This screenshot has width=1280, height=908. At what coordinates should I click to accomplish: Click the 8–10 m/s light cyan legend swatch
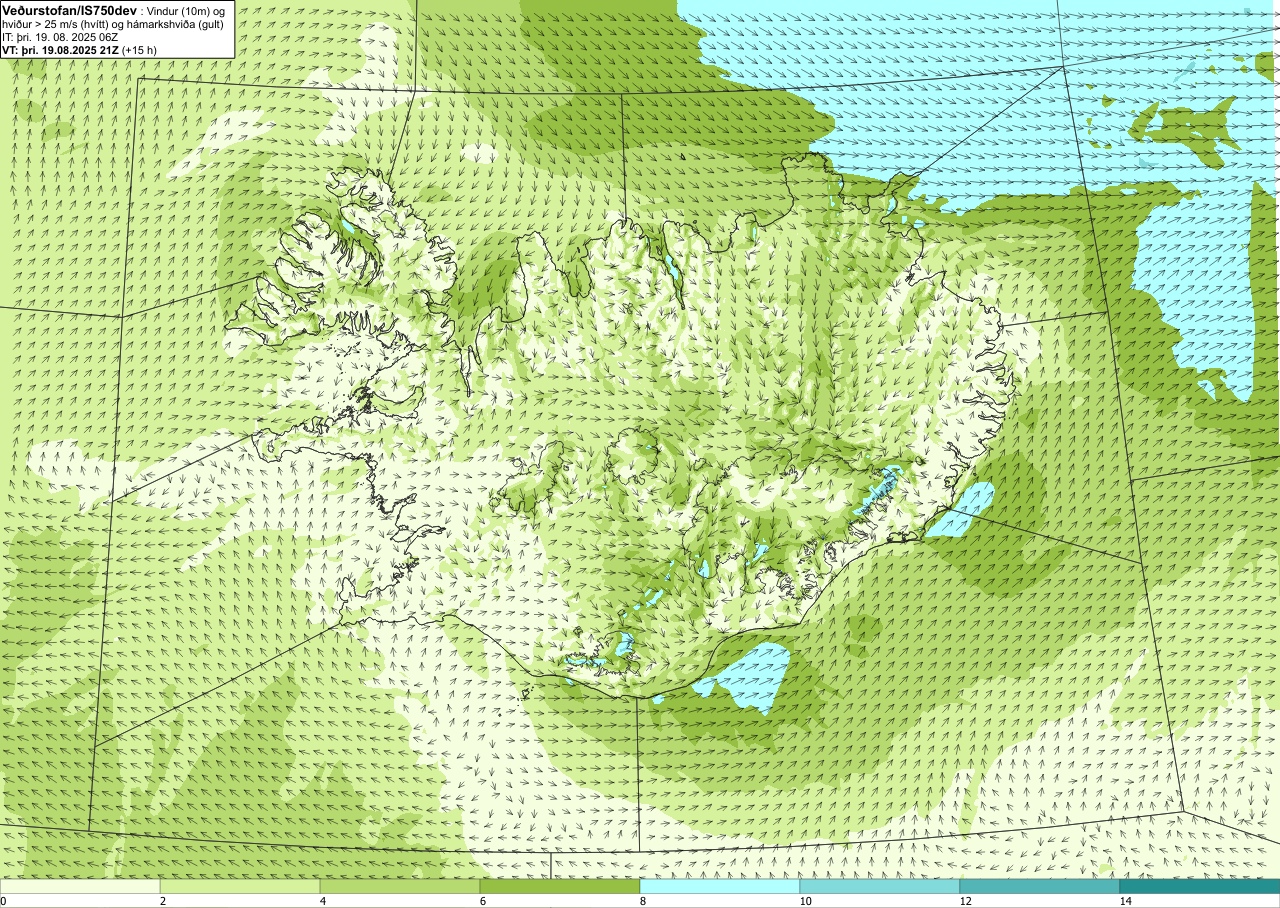tap(720, 886)
